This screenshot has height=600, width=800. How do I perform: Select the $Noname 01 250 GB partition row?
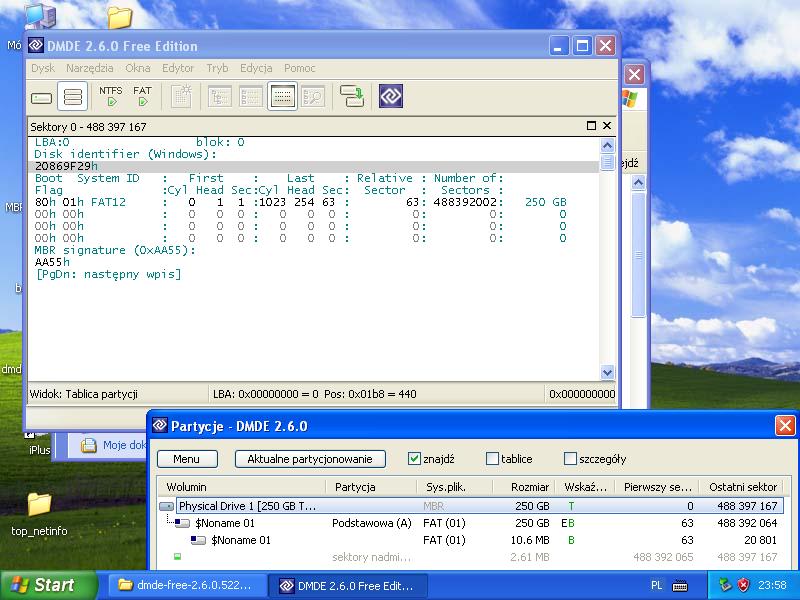[470, 523]
